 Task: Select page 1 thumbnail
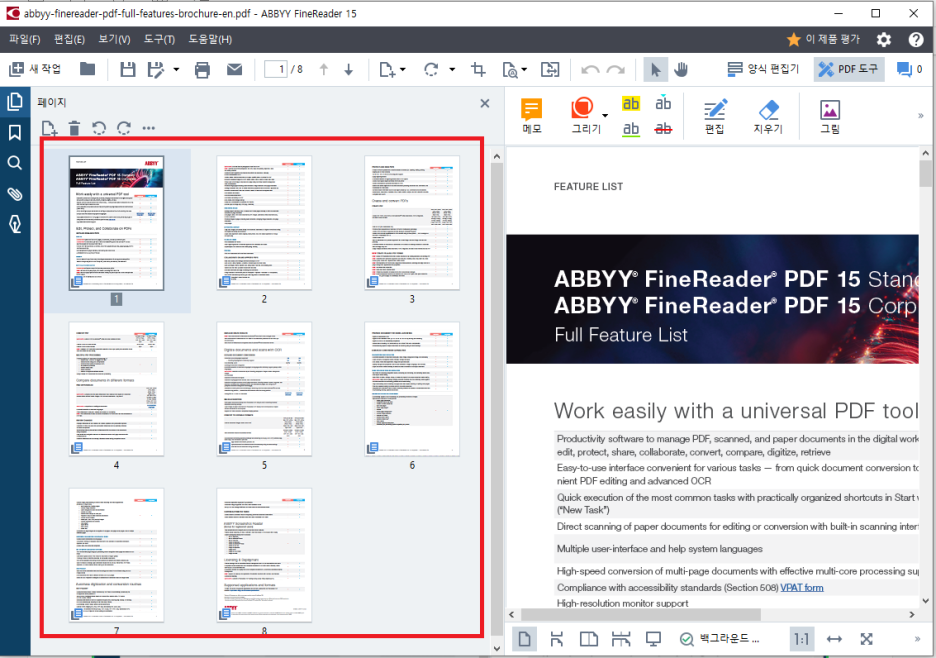coord(116,223)
